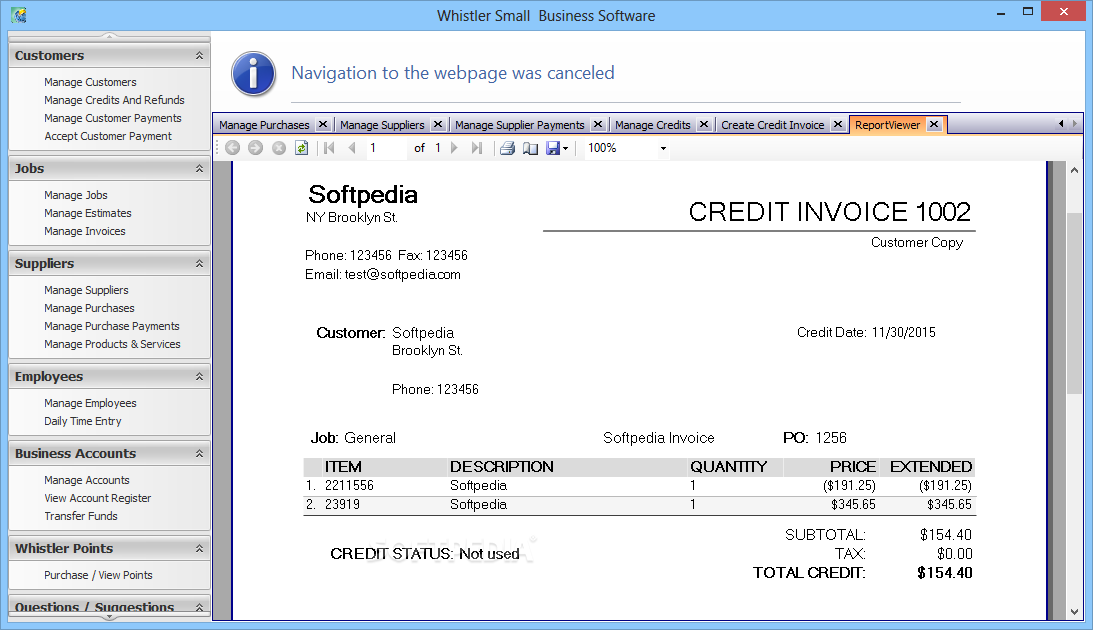
Task: Open Manage Accounts
Action: [86, 480]
